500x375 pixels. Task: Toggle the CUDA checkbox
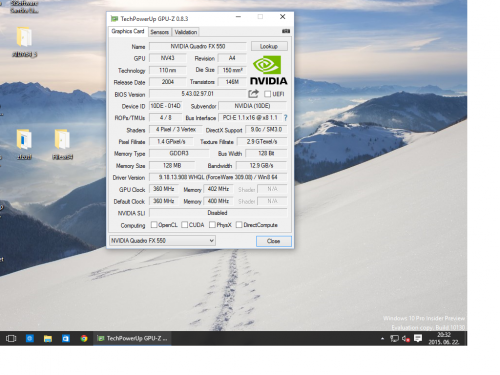[x=184, y=225]
